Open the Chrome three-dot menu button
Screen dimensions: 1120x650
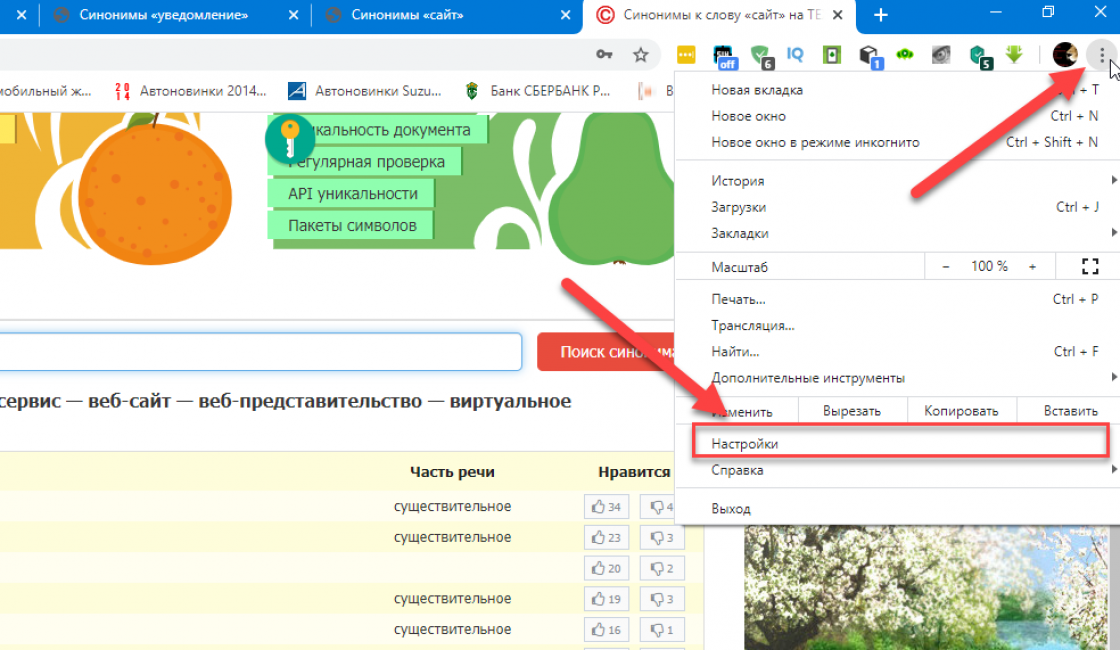click(x=1102, y=55)
